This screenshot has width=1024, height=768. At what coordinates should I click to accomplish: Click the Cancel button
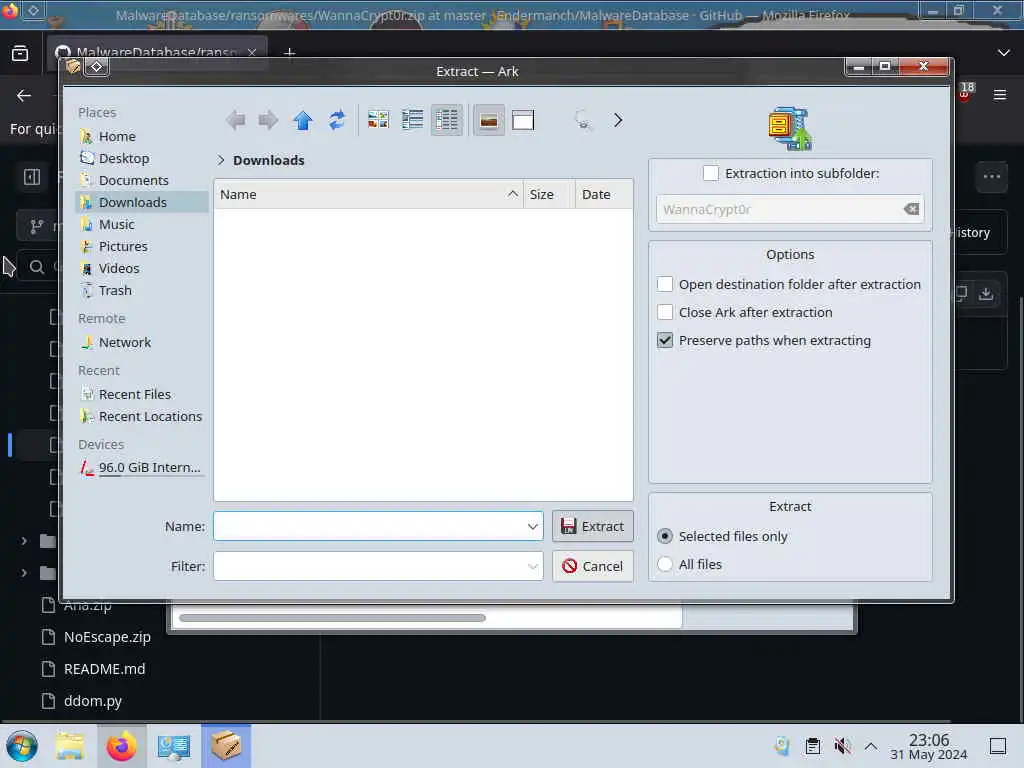[593, 566]
